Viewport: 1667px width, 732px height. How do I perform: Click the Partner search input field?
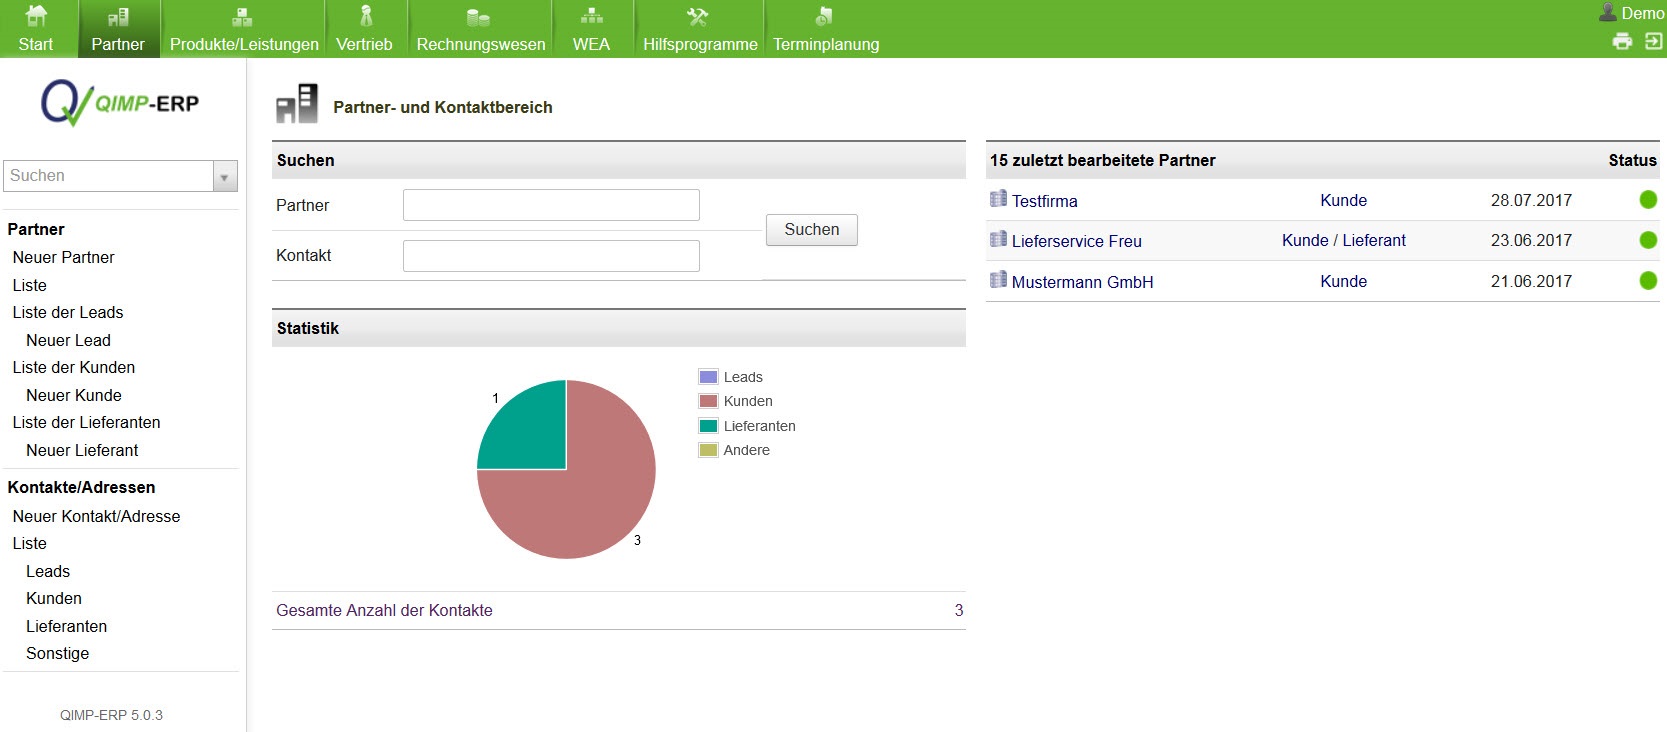551,205
